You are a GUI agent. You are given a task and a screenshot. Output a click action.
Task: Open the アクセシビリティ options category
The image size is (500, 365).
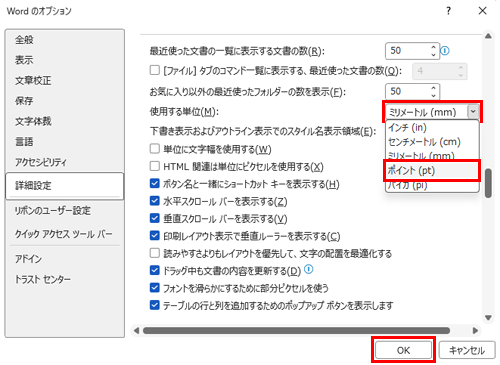click(x=65, y=162)
